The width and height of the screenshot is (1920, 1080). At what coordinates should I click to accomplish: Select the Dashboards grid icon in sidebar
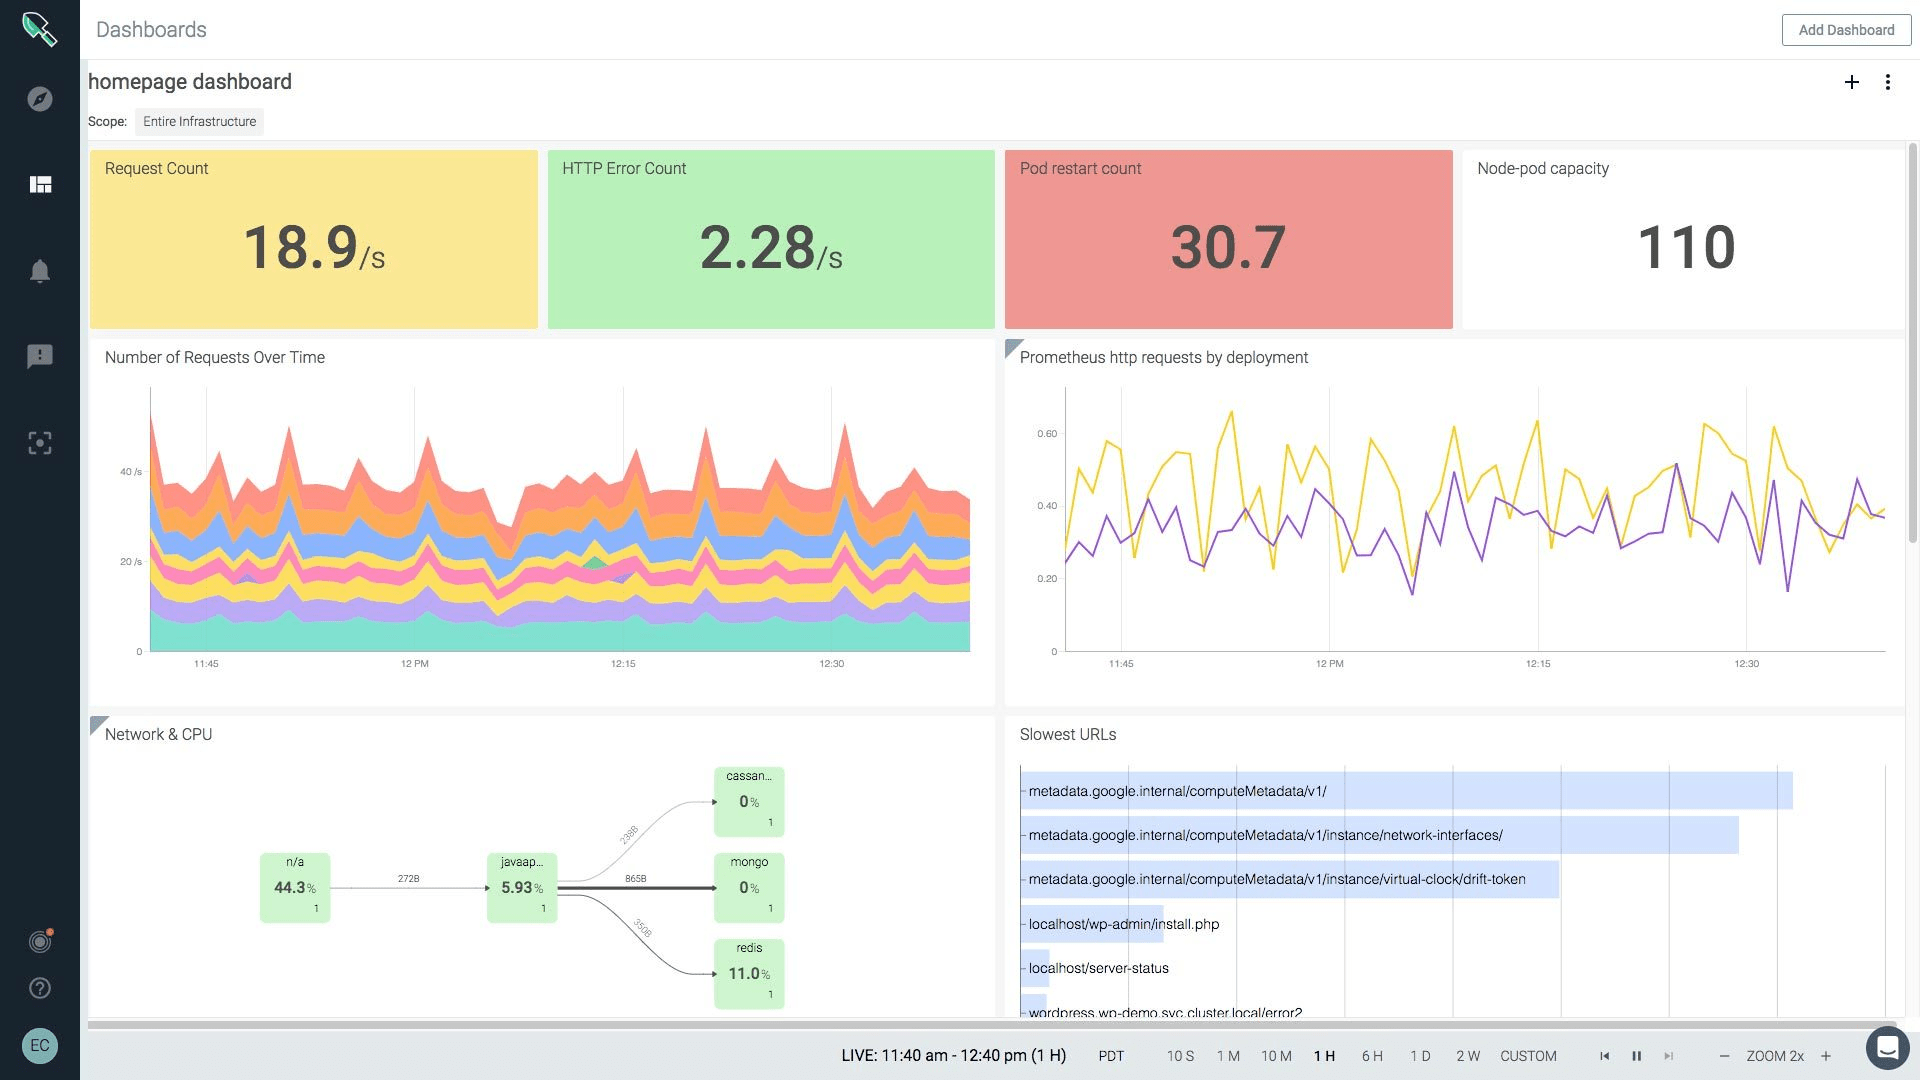click(x=40, y=184)
